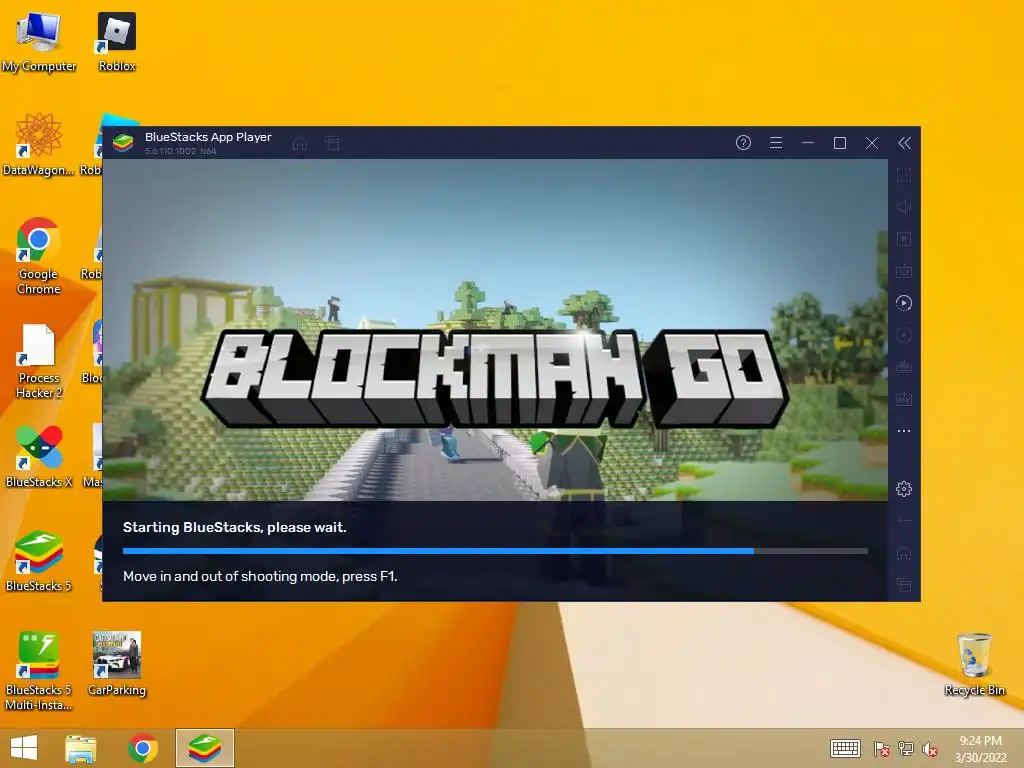Select the Recycle Bin desktop icon

click(974, 664)
